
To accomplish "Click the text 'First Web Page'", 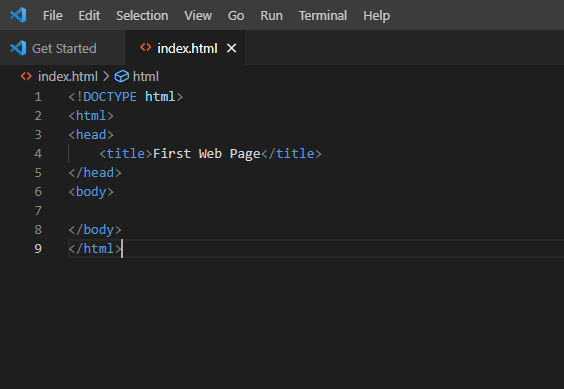I will coord(206,154).
